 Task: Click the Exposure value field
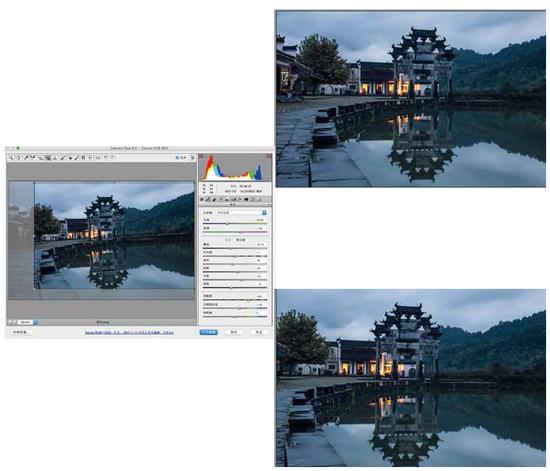coord(261,244)
